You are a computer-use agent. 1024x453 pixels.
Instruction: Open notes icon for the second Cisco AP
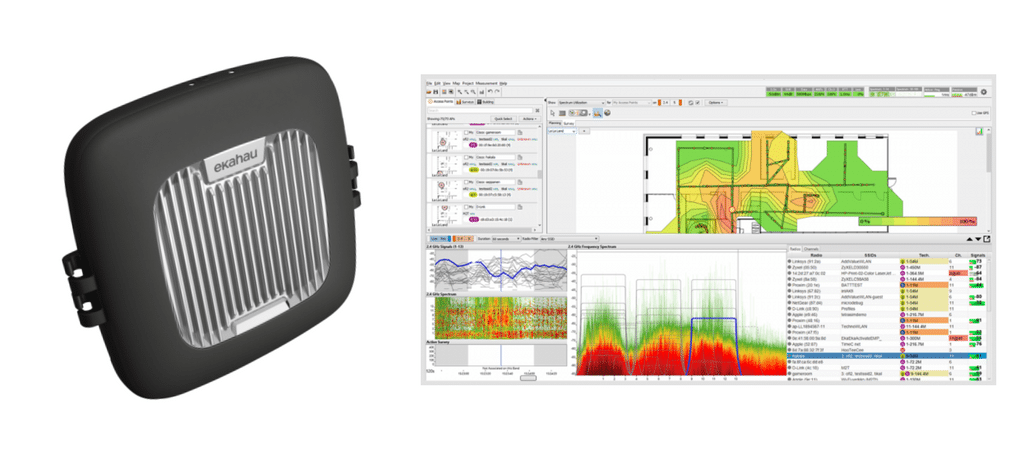point(520,157)
